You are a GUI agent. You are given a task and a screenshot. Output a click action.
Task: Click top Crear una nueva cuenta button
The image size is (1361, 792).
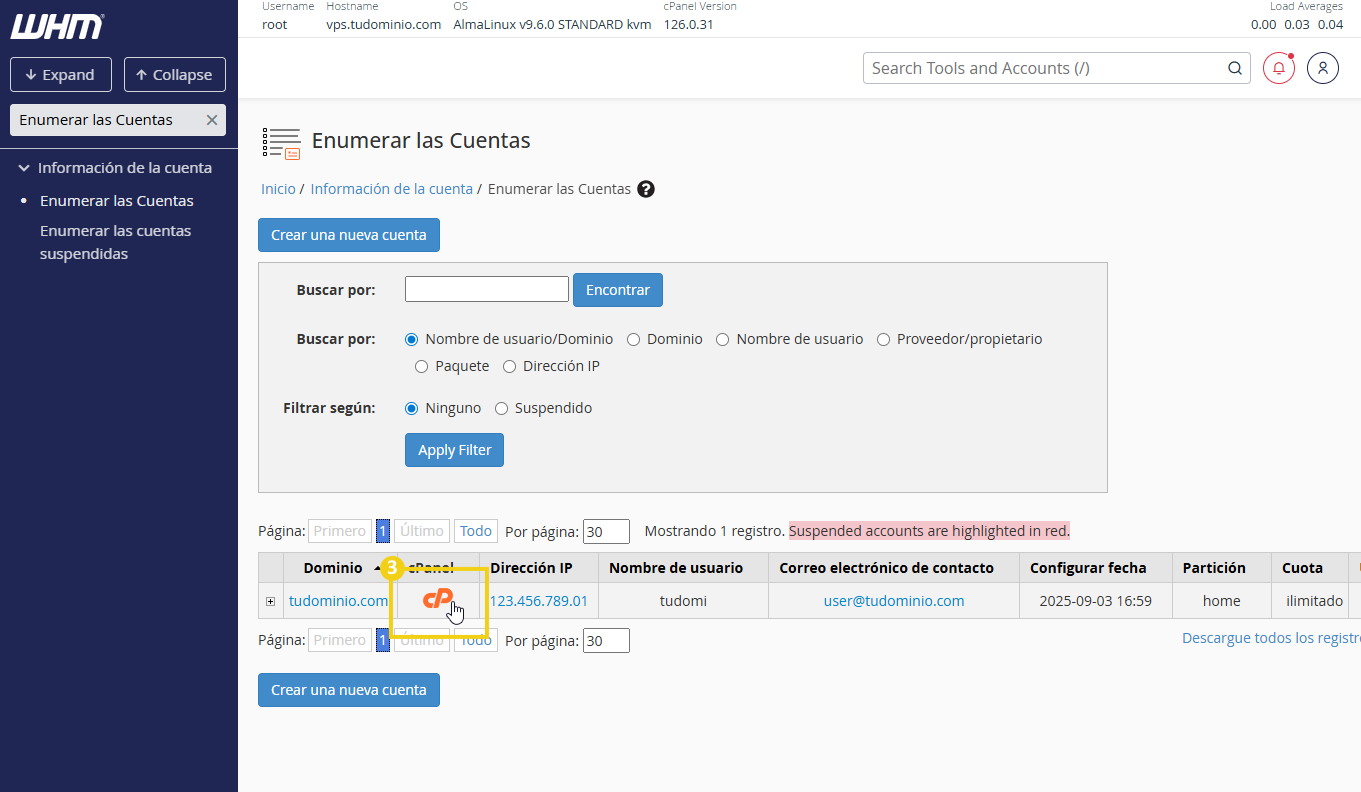pyautogui.click(x=348, y=235)
